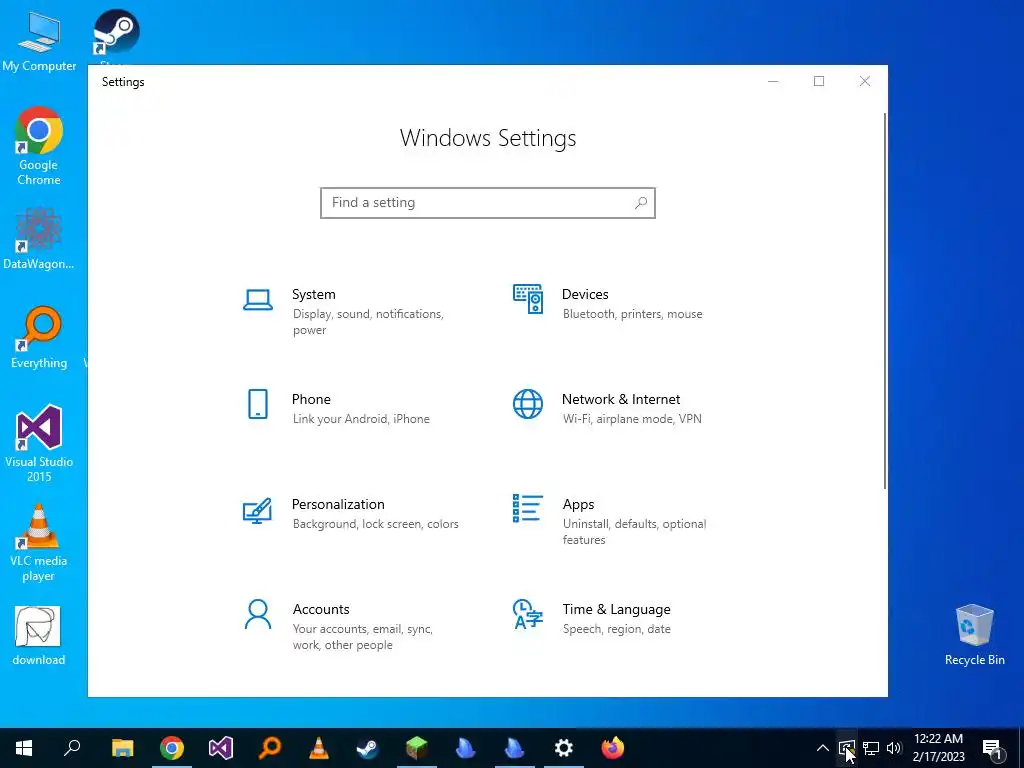Image resolution: width=1024 pixels, height=768 pixels.
Task: Open the Phone settings icon
Action: point(258,404)
